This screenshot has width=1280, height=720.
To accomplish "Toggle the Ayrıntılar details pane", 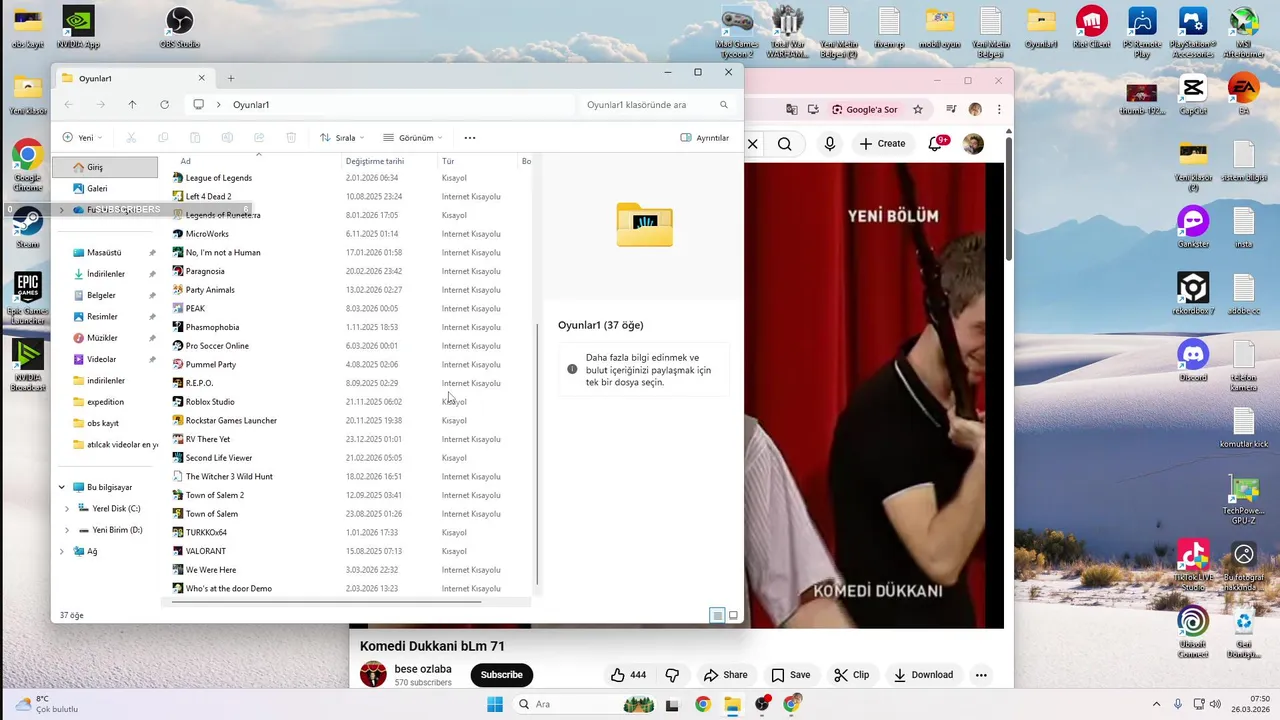I will (705, 138).
